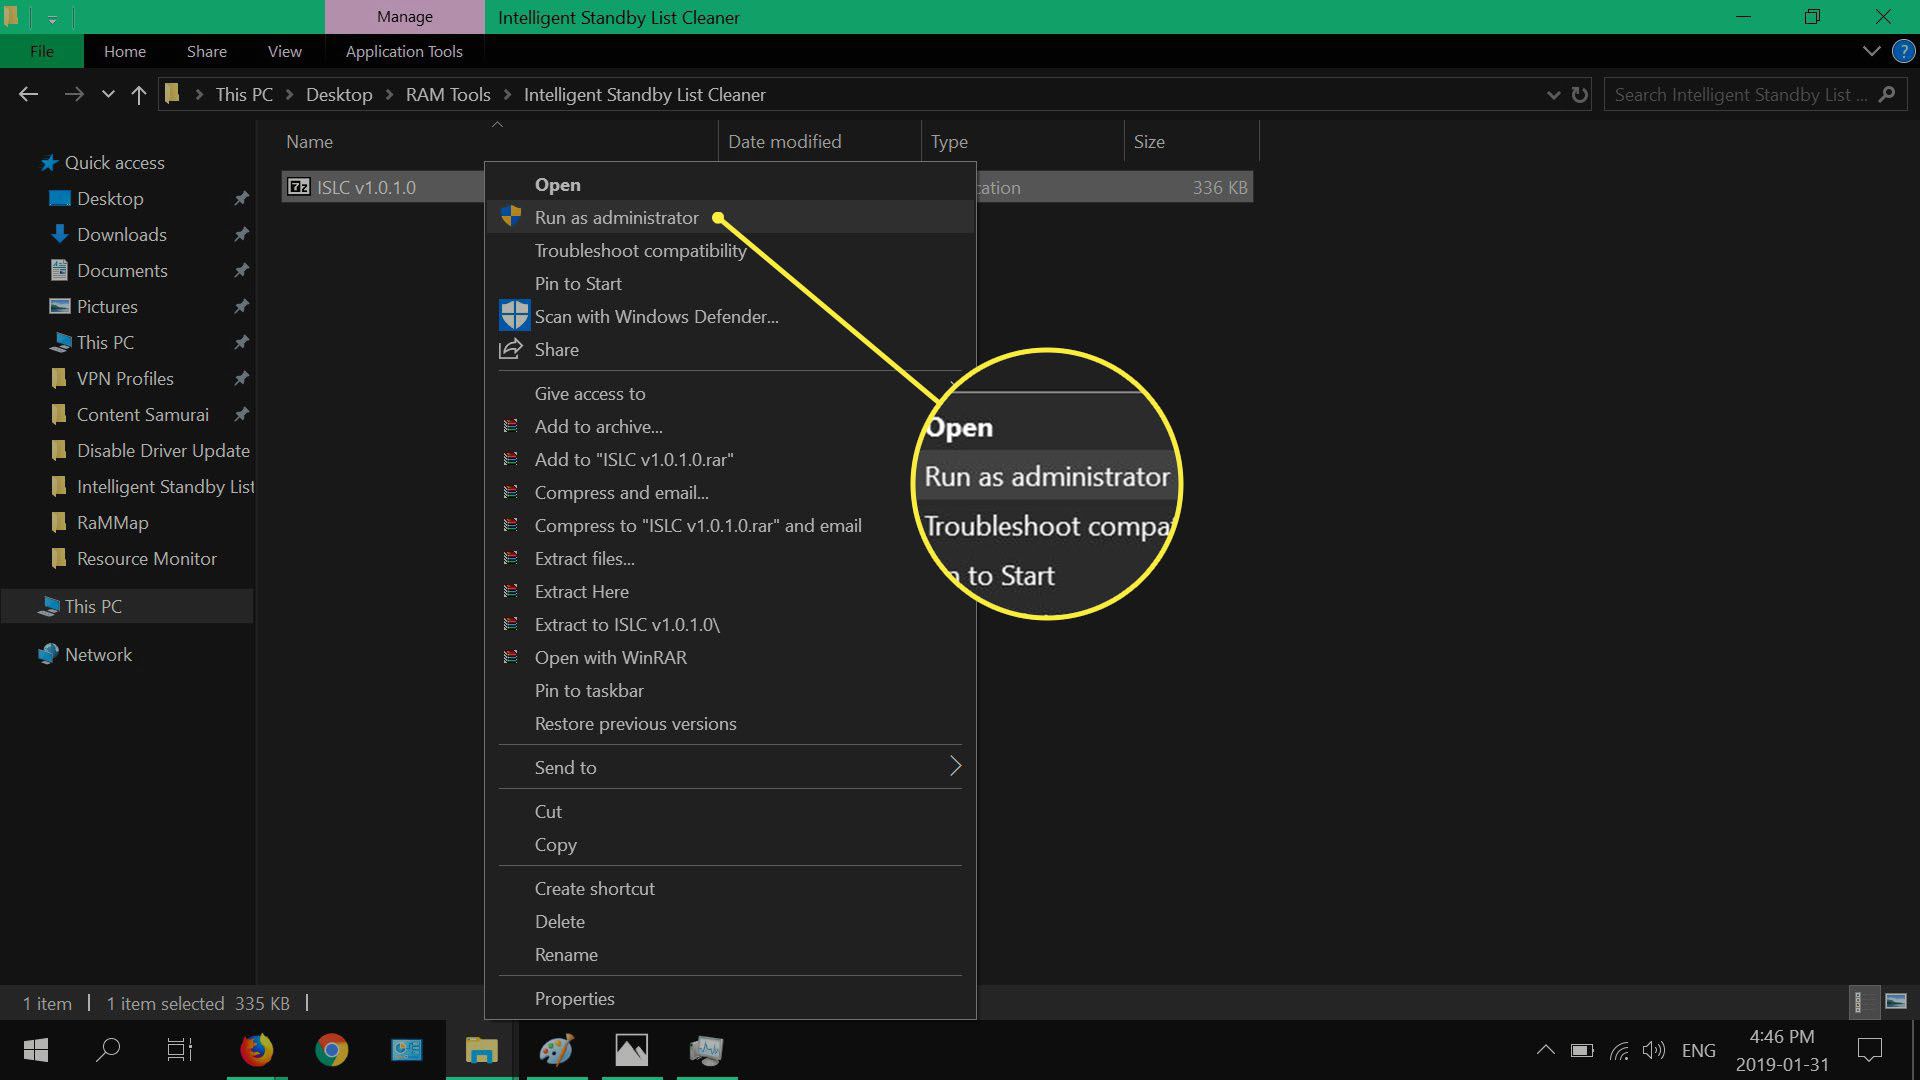Open taskbar Search magnifier icon
1920x1080 pixels.
pos(107,1050)
